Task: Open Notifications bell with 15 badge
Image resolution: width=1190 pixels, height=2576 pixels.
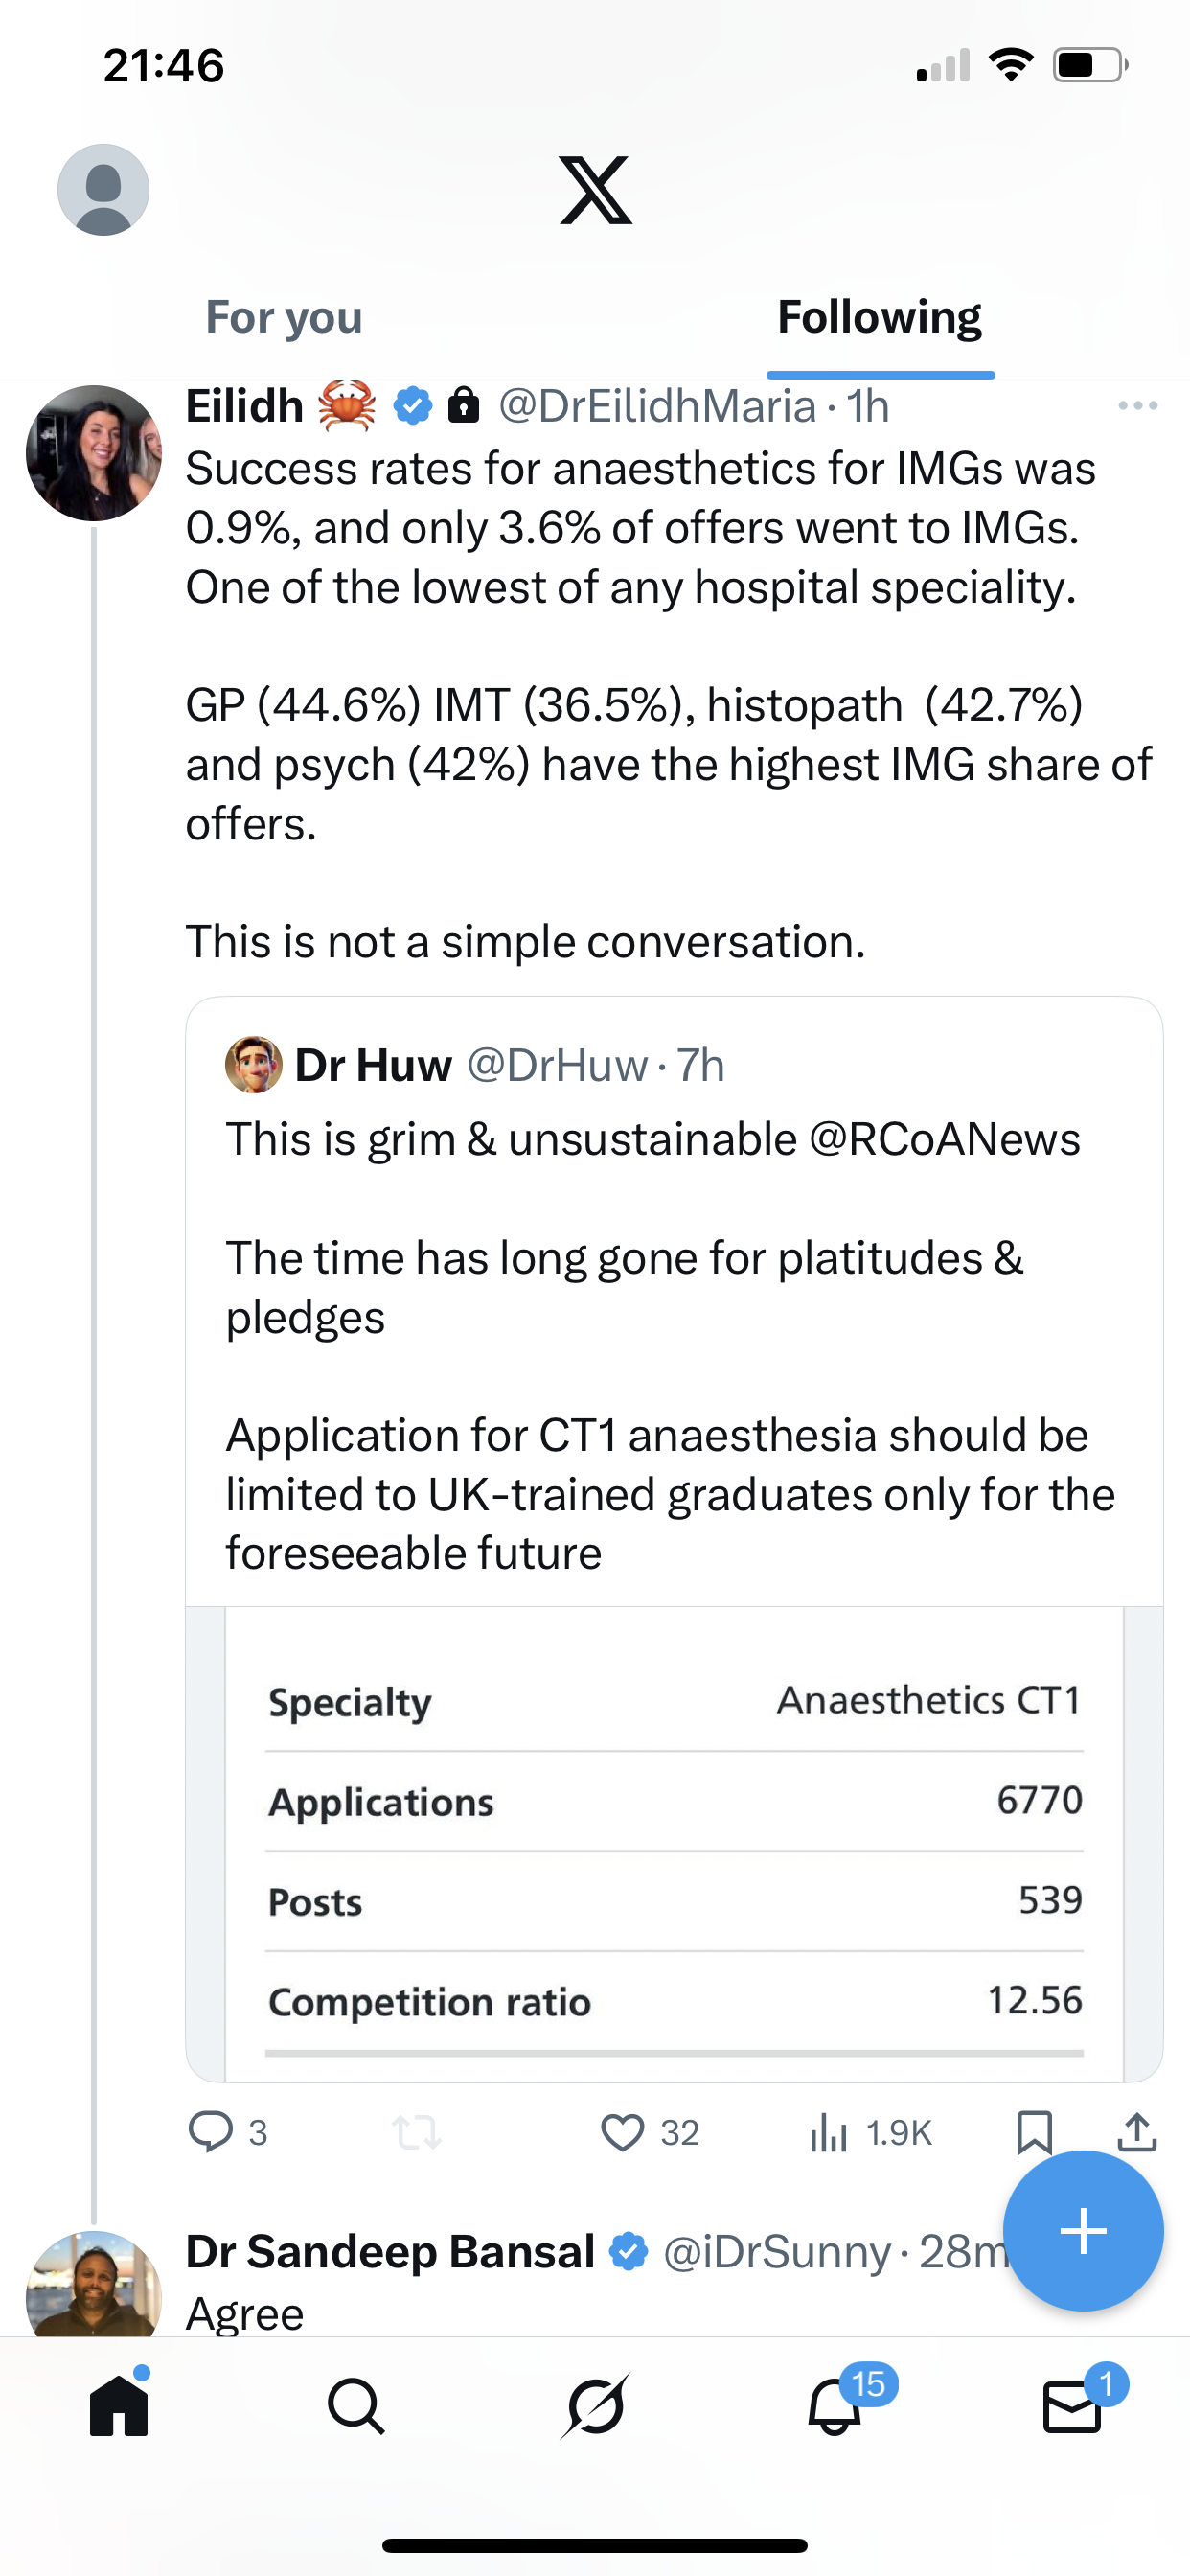Action: (x=835, y=2406)
